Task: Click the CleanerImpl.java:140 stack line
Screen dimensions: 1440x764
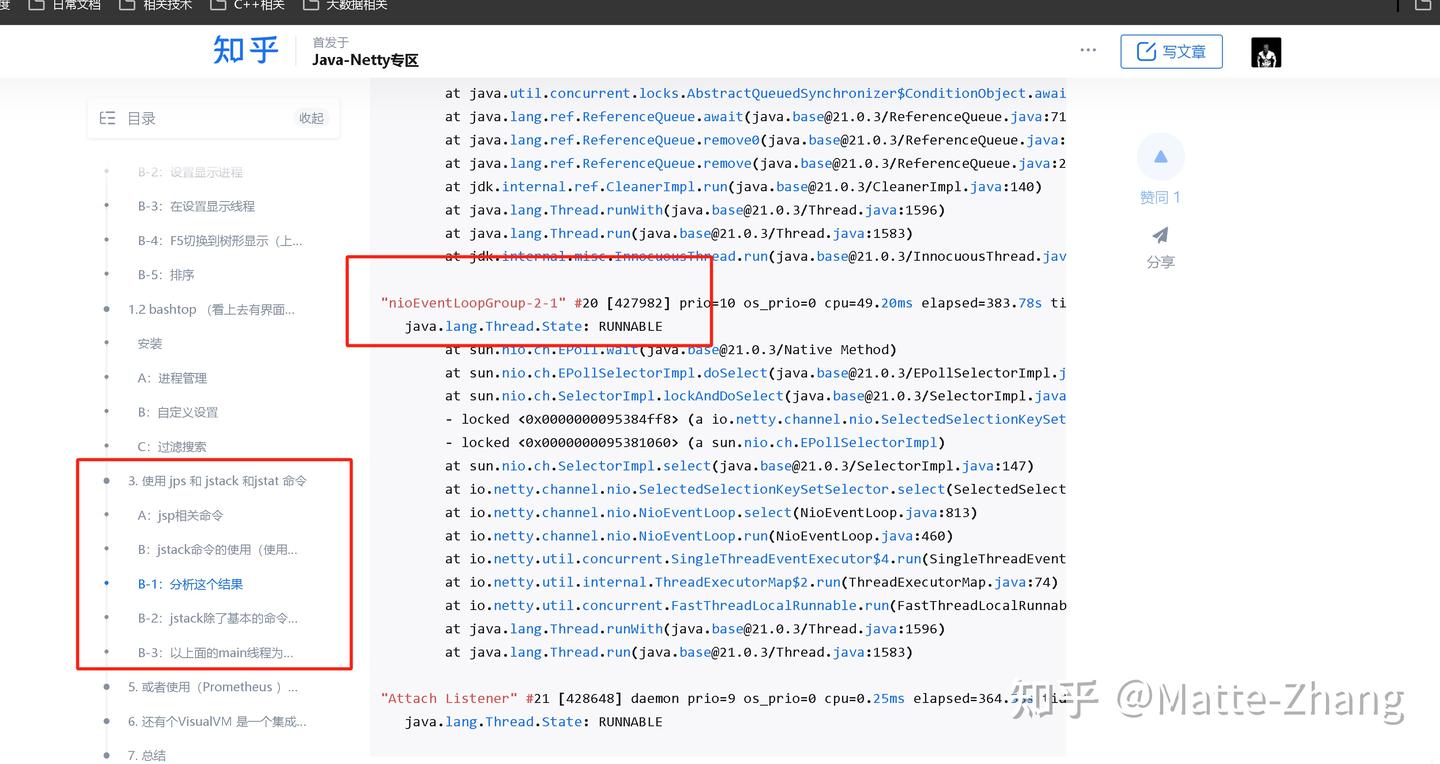Action: (x=743, y=187)
